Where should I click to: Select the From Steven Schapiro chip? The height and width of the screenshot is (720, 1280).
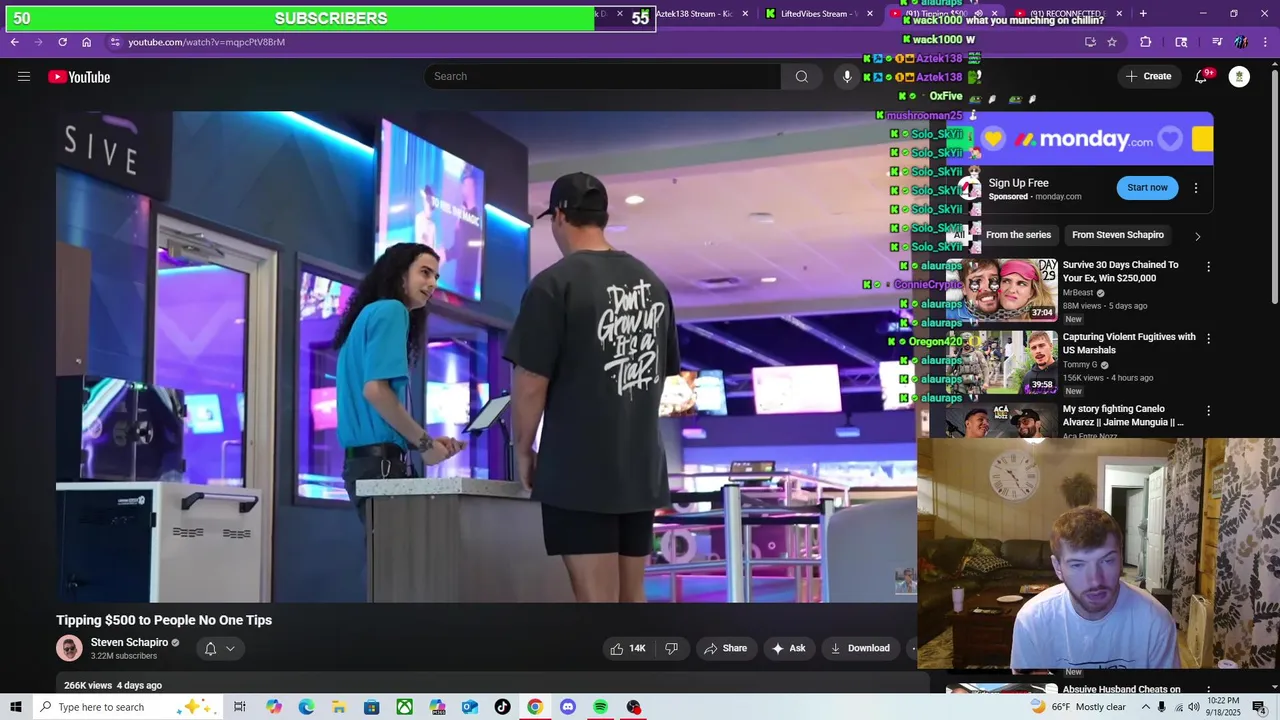[1118, 235]
